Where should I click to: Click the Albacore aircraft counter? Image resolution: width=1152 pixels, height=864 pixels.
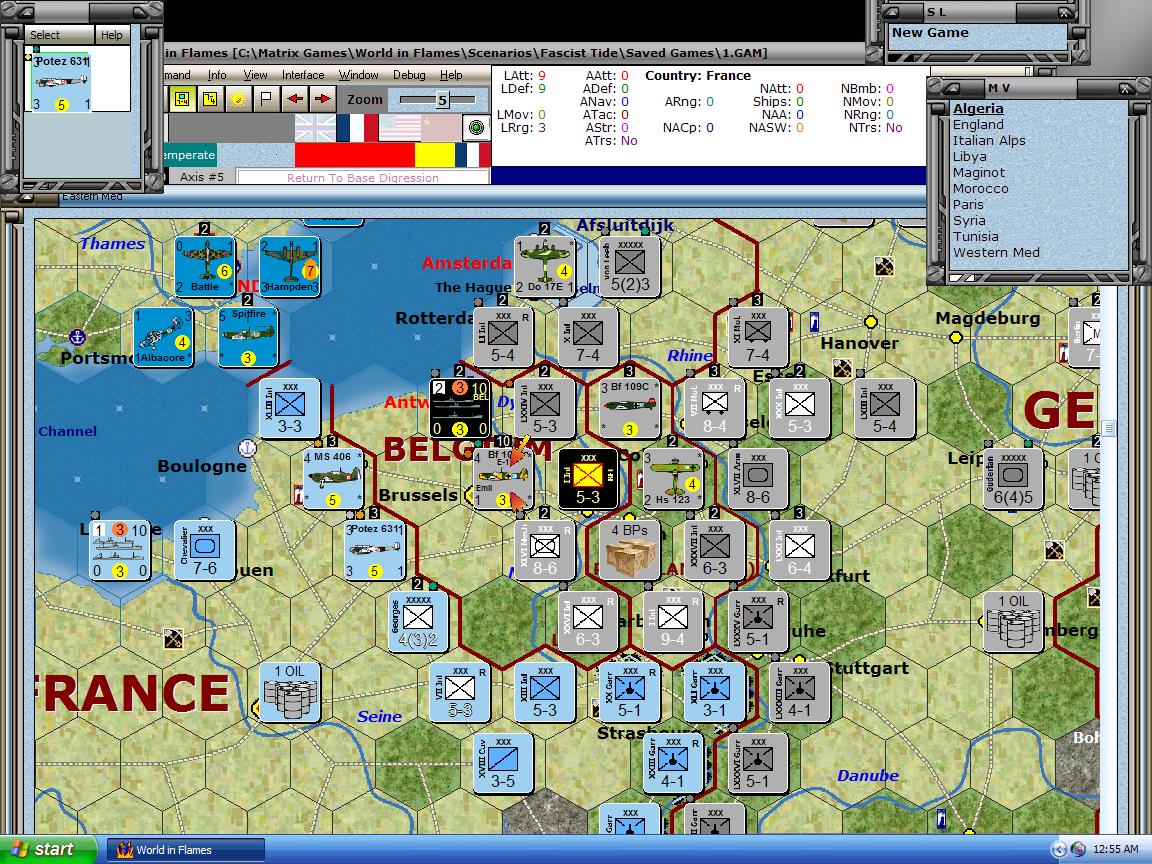click(x=163, y=336)
